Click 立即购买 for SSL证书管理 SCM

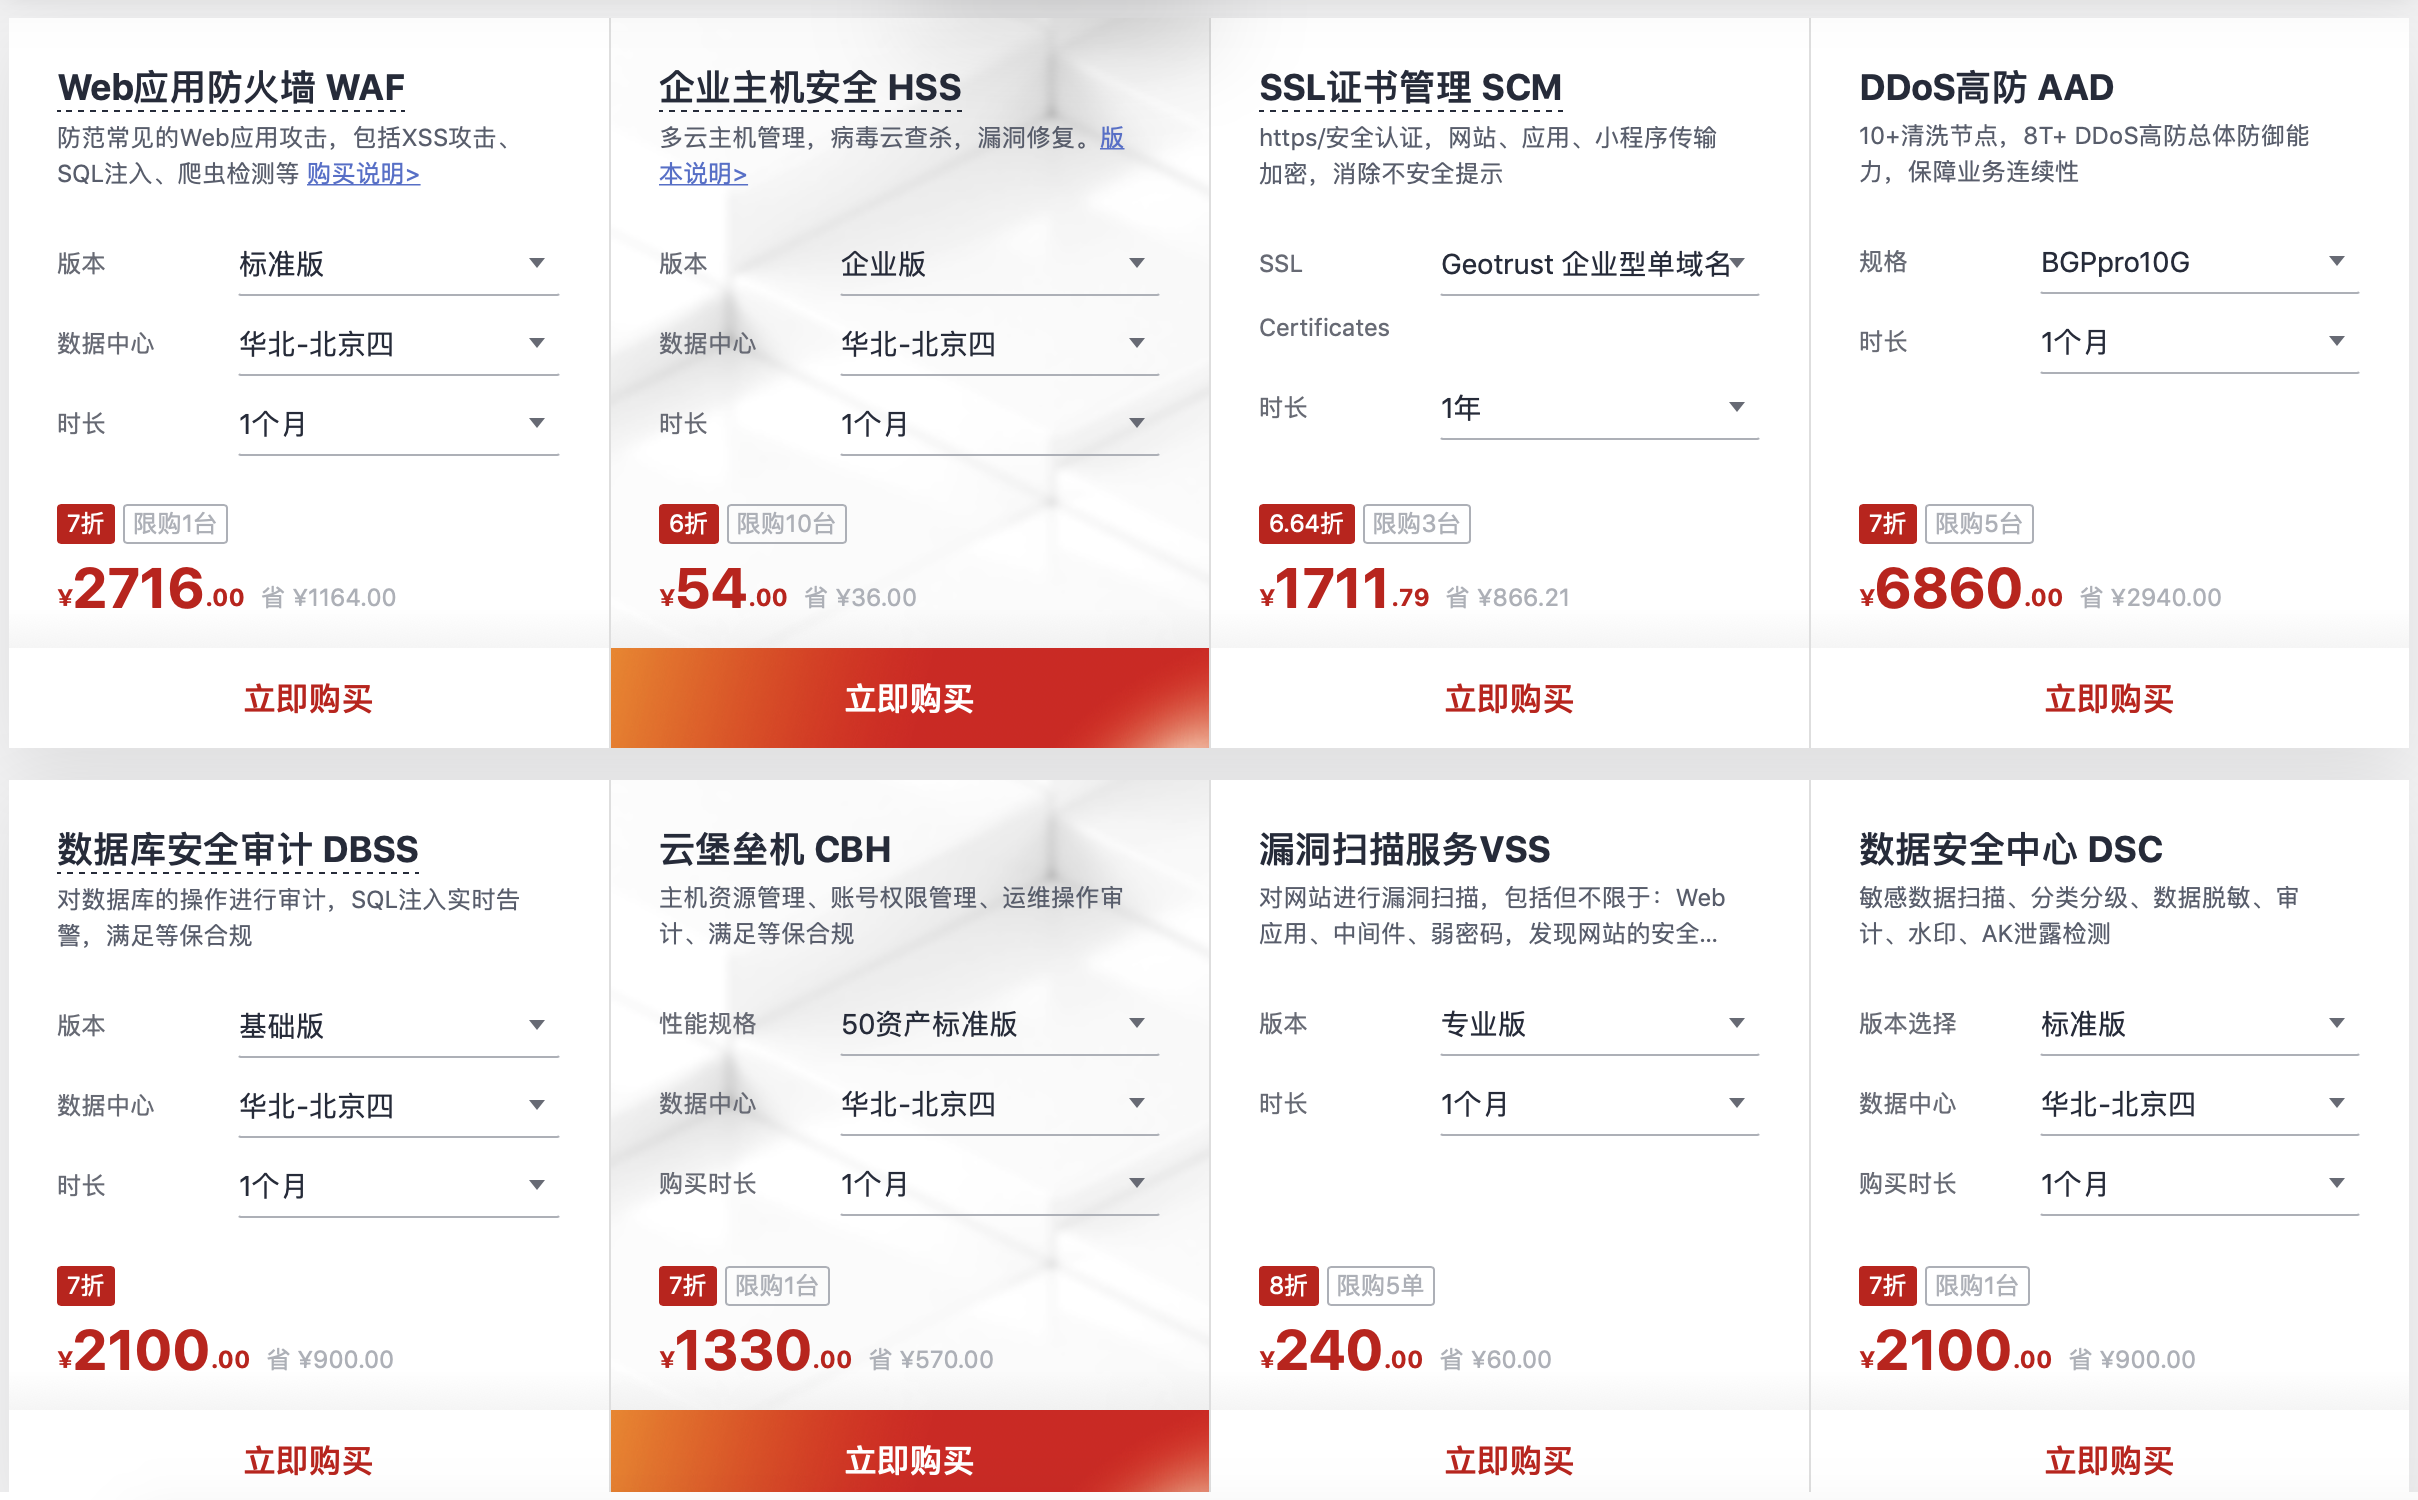(x=1508, y=698)
